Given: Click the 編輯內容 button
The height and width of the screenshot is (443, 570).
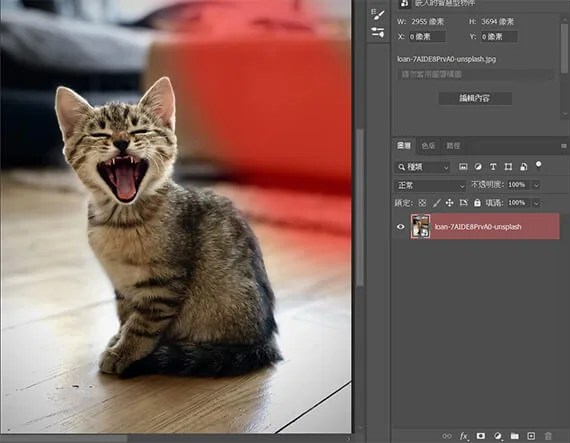Looking at the screenshot, I should tap(475, 98).
